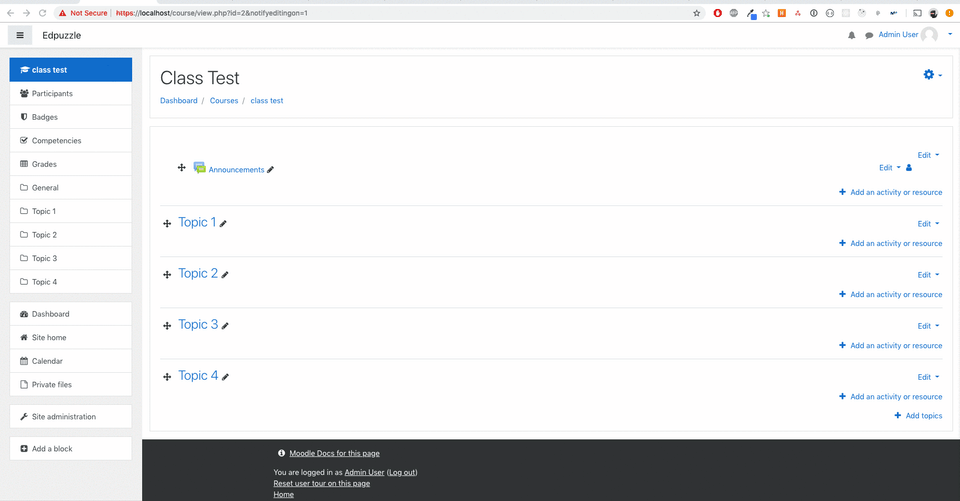The width and height of the screenshot is (960, 501).
Task: Click the move handle beside Topic 4
Action: click(167, 377)
